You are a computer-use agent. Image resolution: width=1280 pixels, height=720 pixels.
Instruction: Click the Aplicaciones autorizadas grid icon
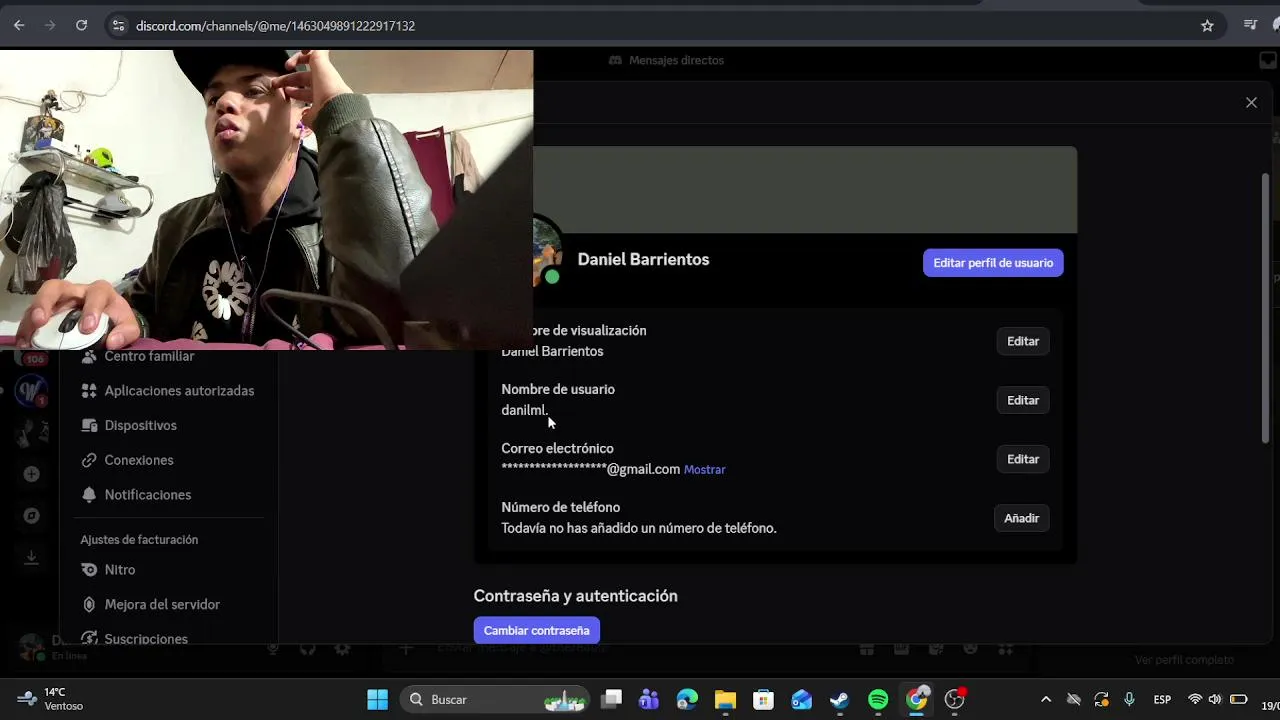89,391
